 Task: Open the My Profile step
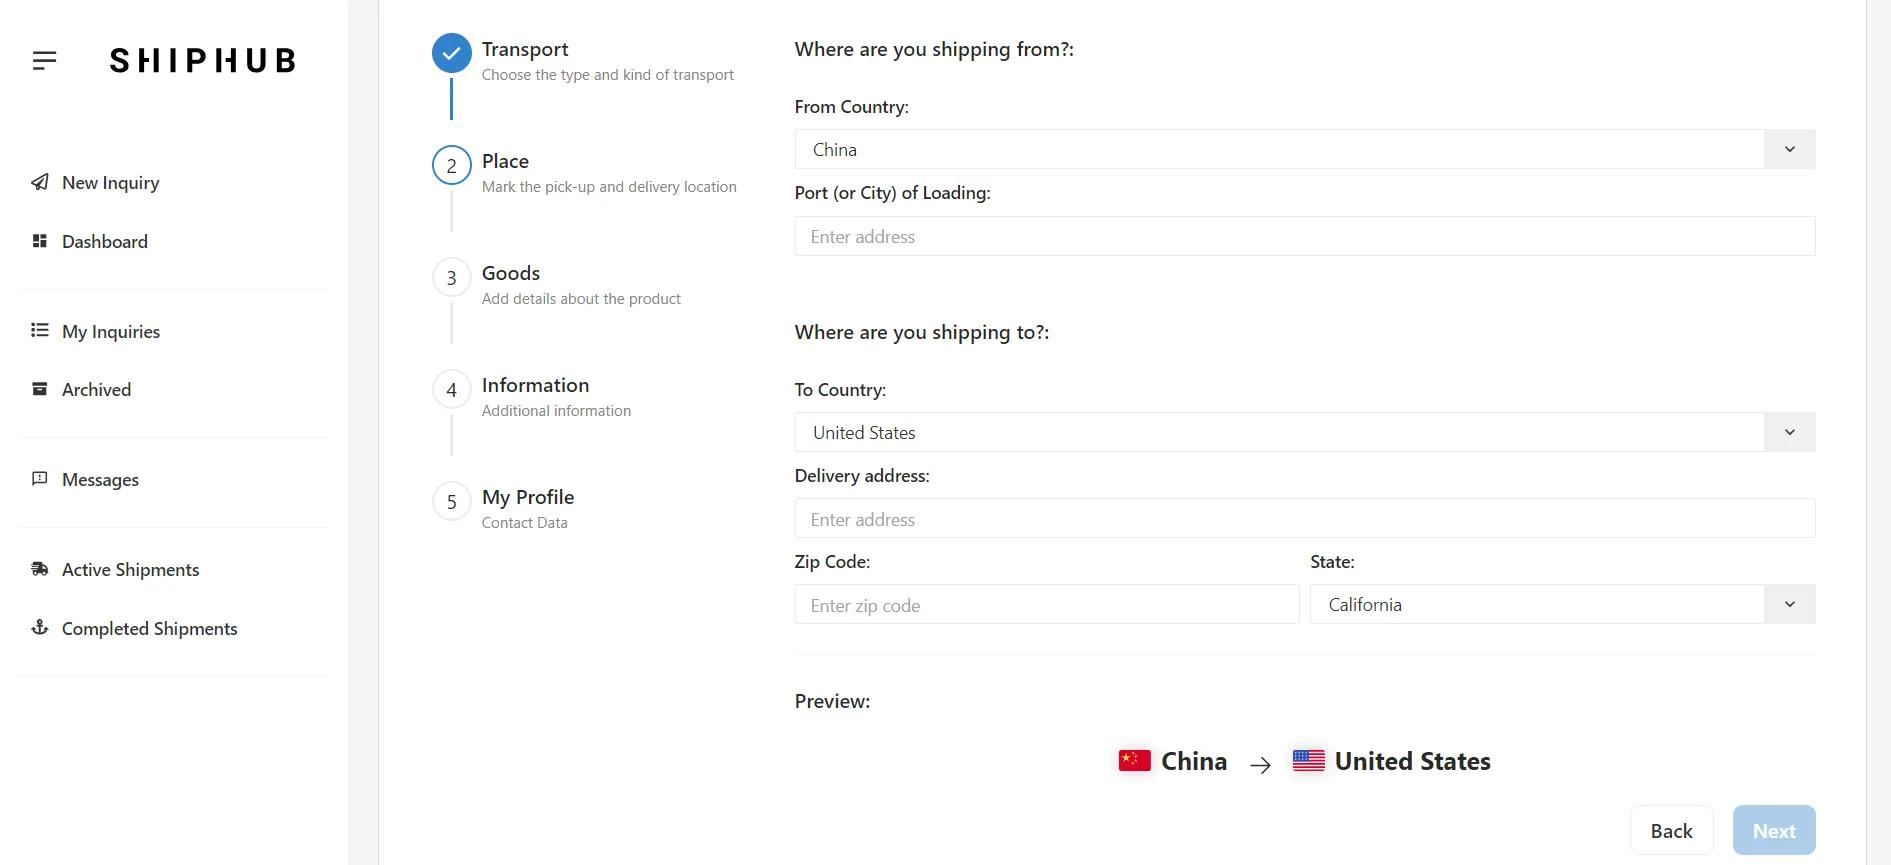(528, 498)
